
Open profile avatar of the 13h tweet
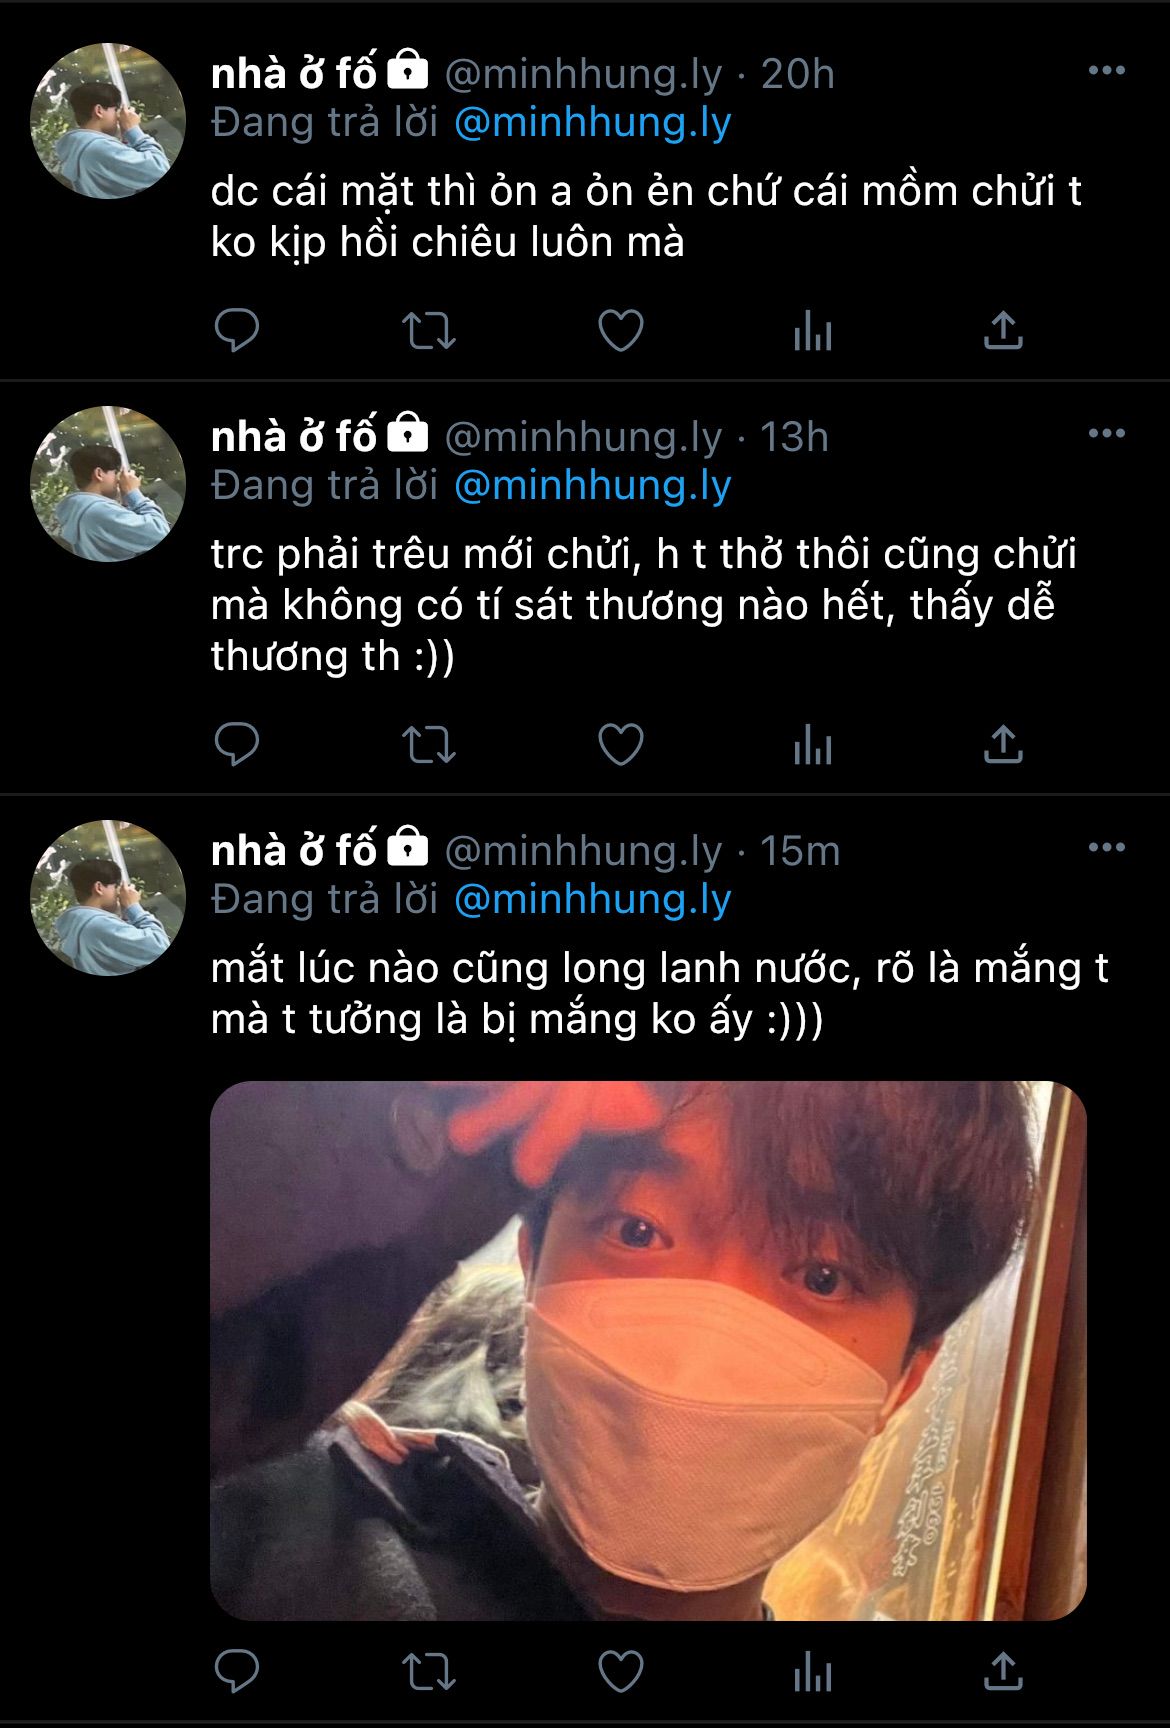point(108,483)
